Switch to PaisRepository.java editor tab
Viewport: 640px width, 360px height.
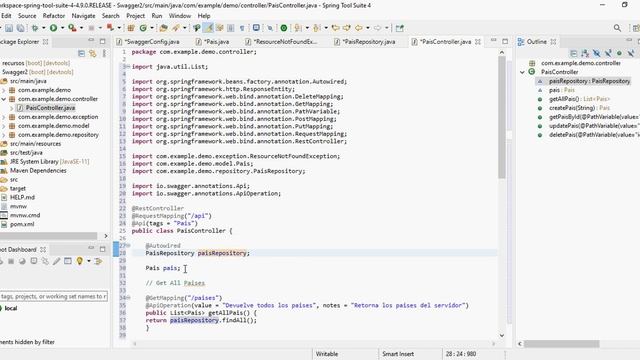click(364, 42)
